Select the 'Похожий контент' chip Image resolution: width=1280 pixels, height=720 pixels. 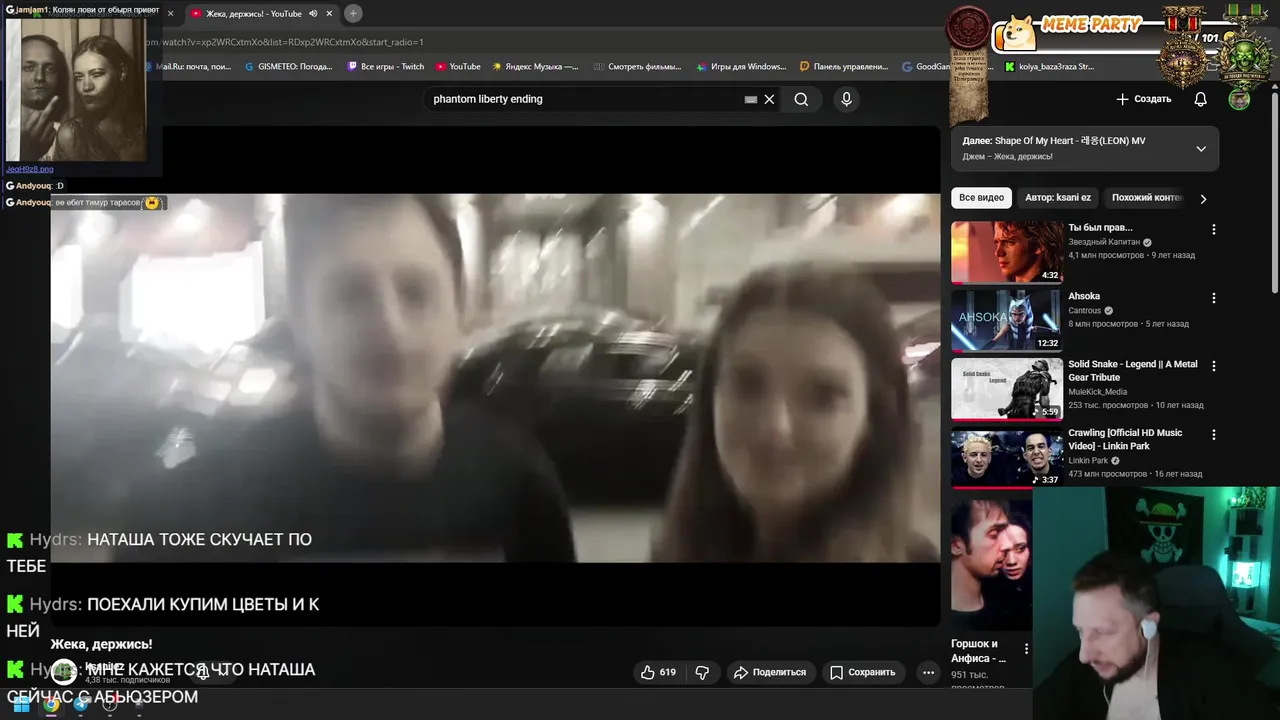click(x=1147, y=198)
